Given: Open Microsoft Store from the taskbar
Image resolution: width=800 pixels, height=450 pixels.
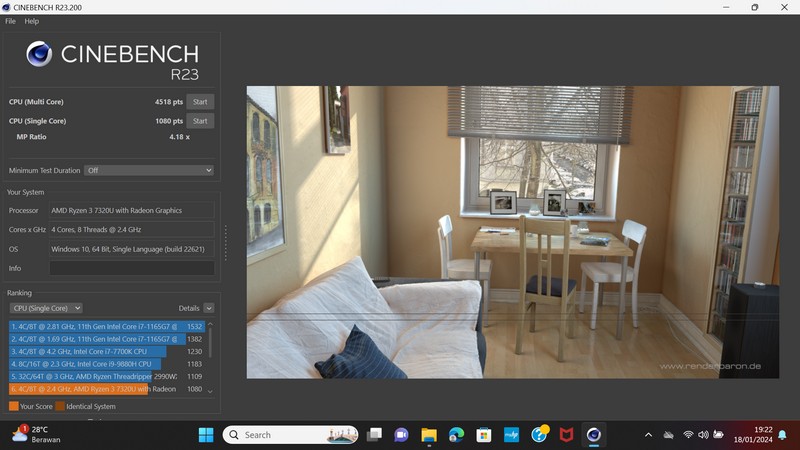Looking at the screenshot, I should point(484,434).
